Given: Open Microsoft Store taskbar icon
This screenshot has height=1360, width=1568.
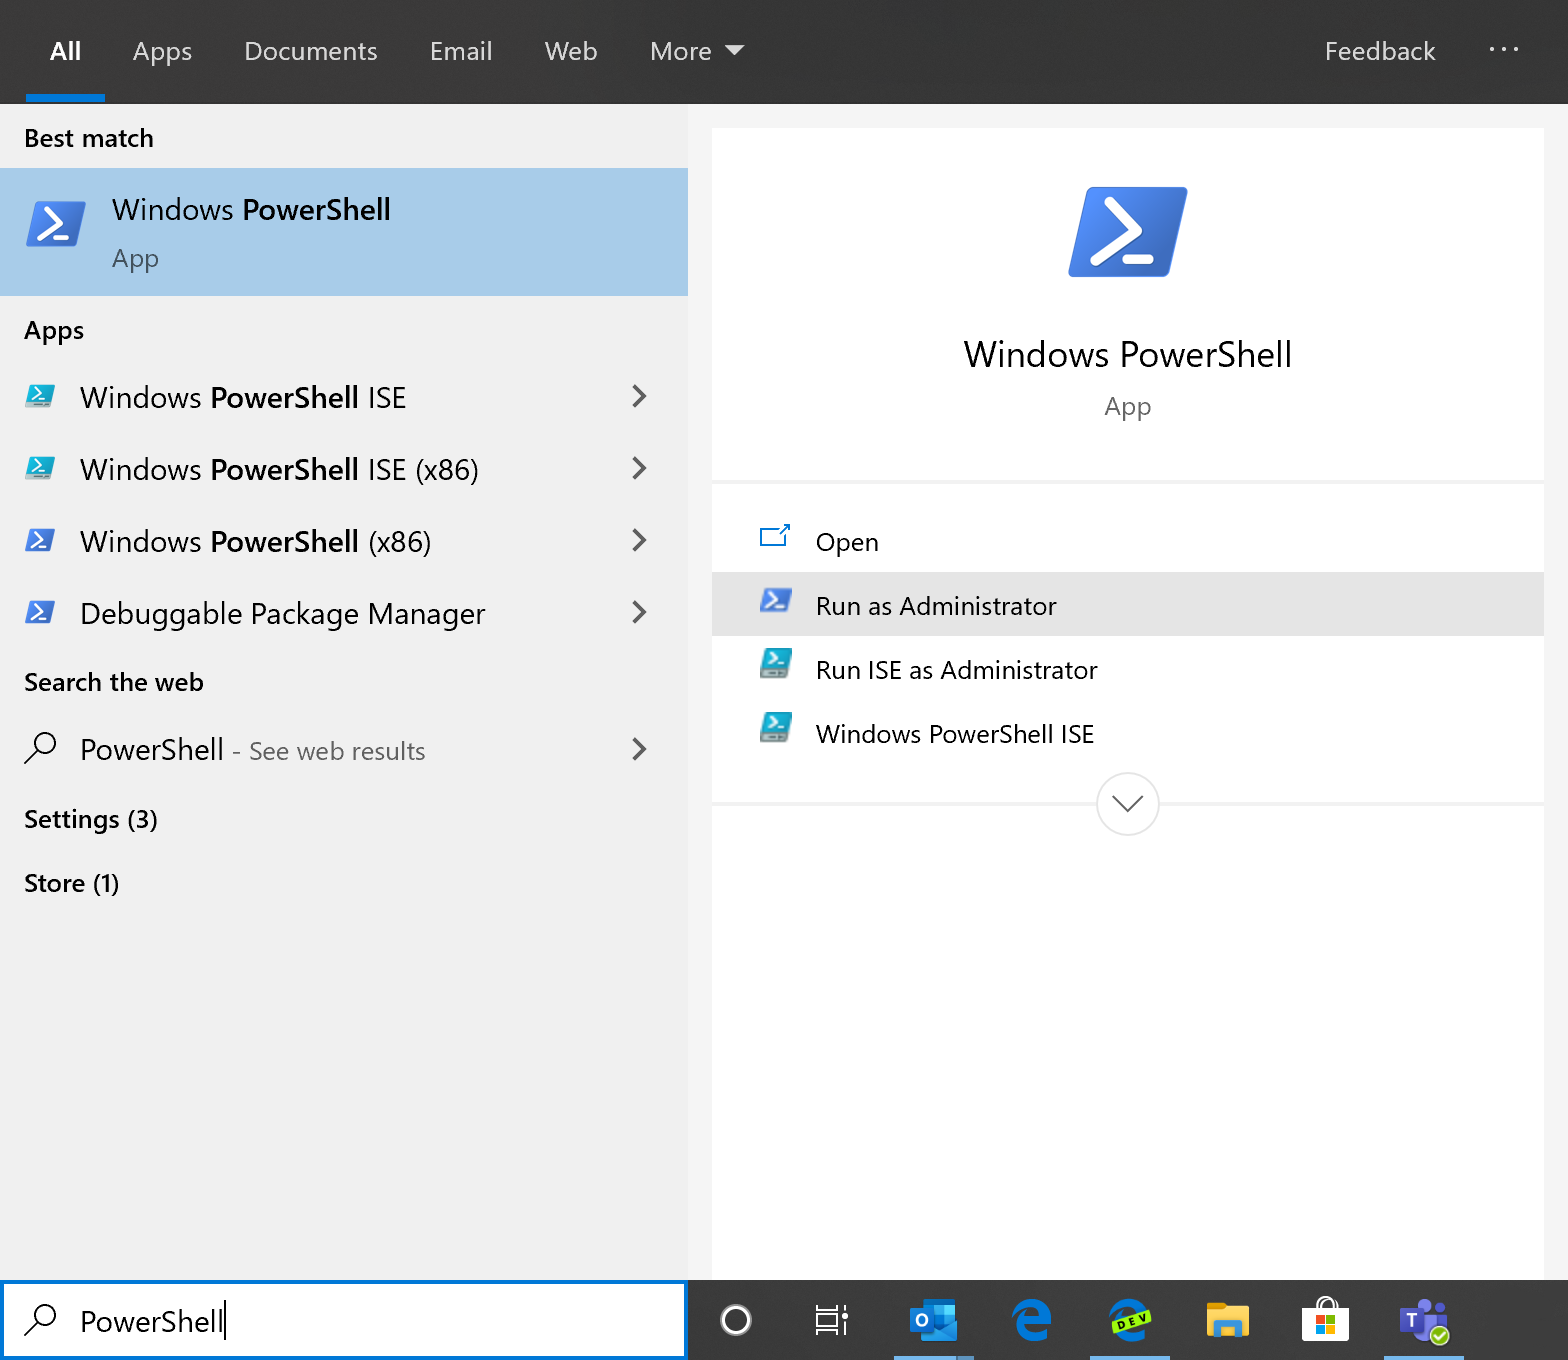Looking at the screenshot, I should coord(1325,1321).
